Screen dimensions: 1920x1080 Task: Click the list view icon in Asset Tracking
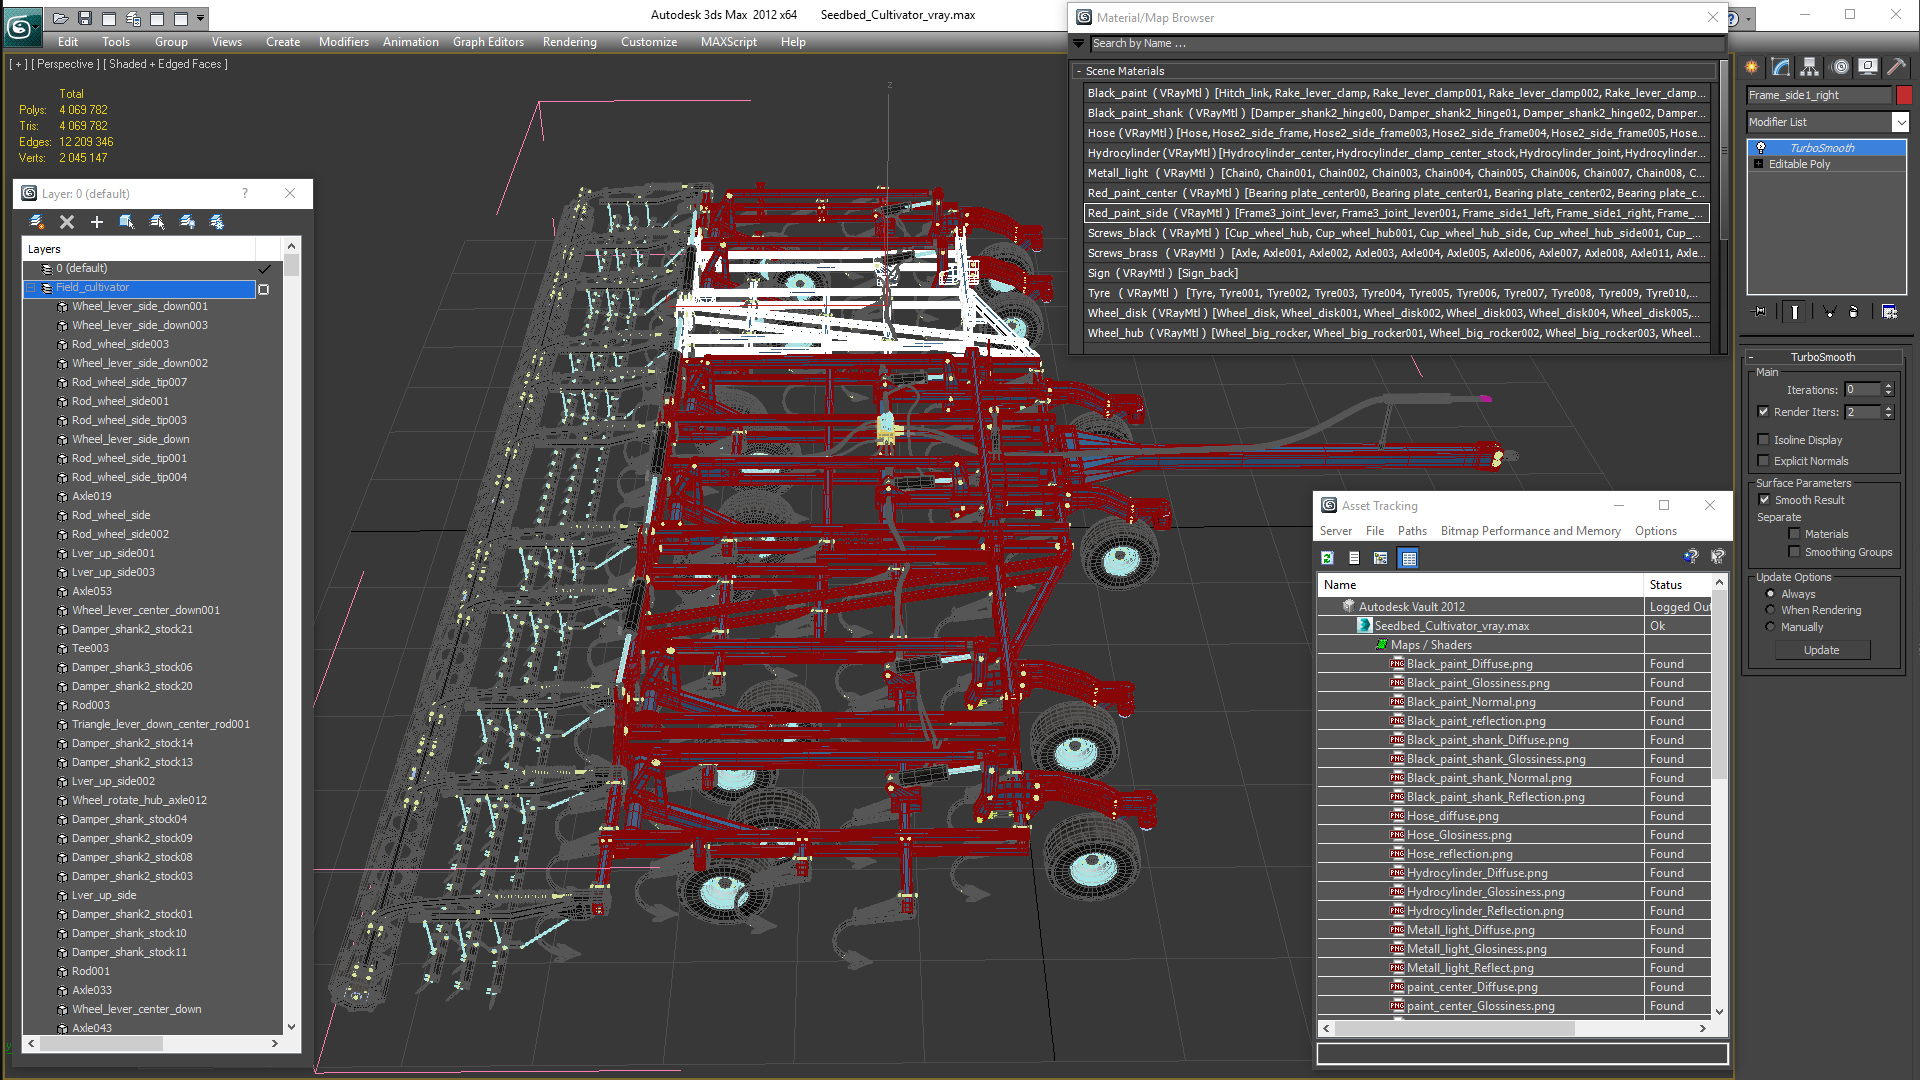1354,558
